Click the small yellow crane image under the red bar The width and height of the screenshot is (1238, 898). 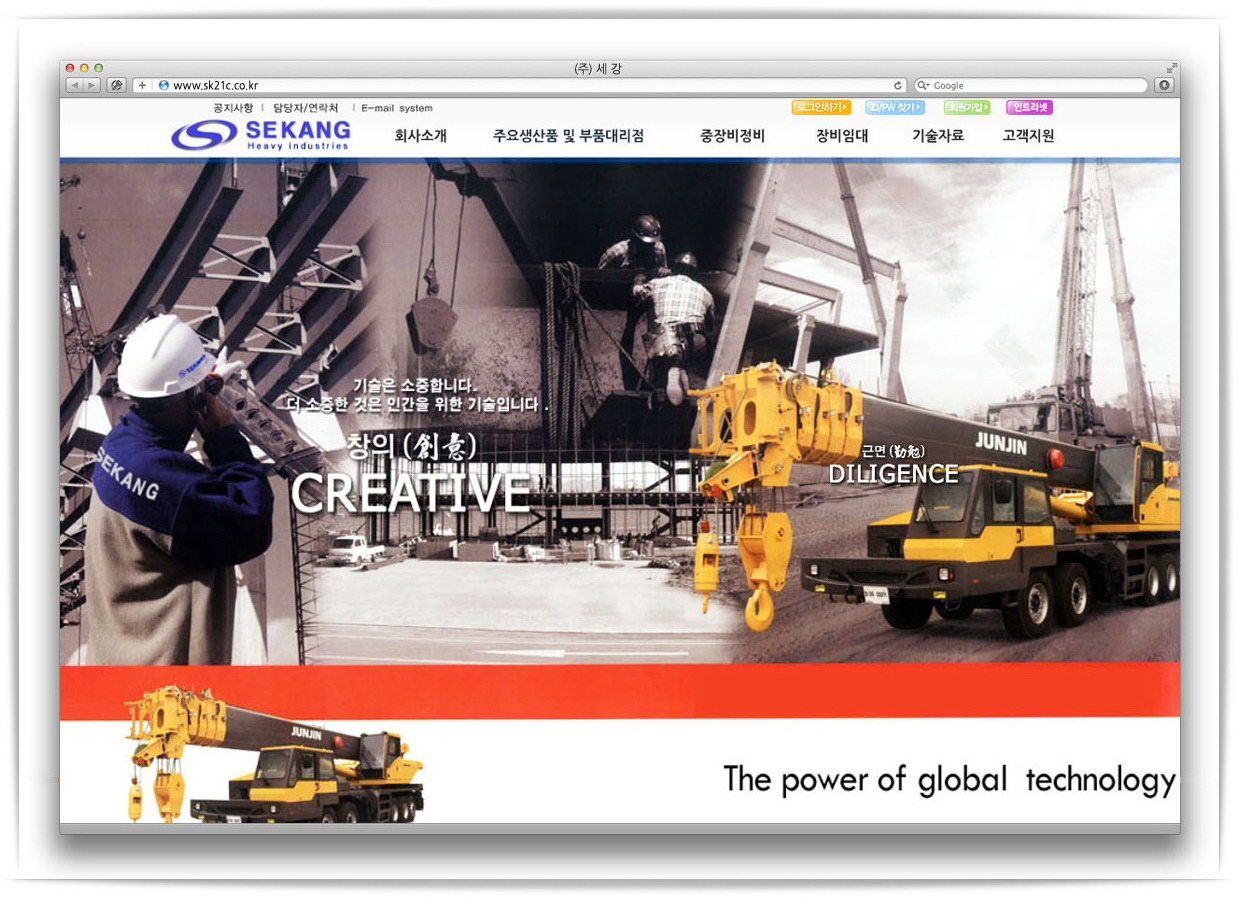(275, 754)
